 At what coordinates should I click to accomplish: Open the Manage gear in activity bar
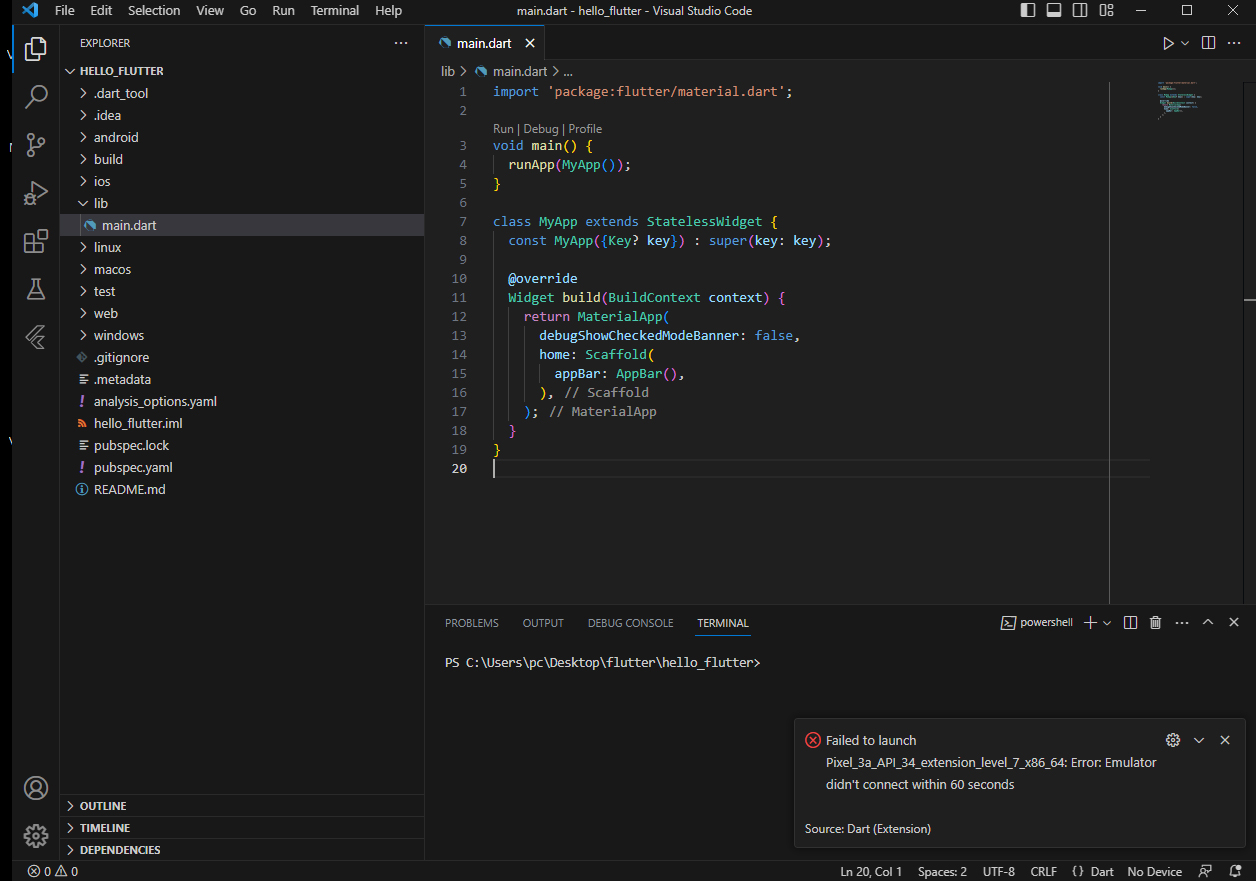coord(36,836)
